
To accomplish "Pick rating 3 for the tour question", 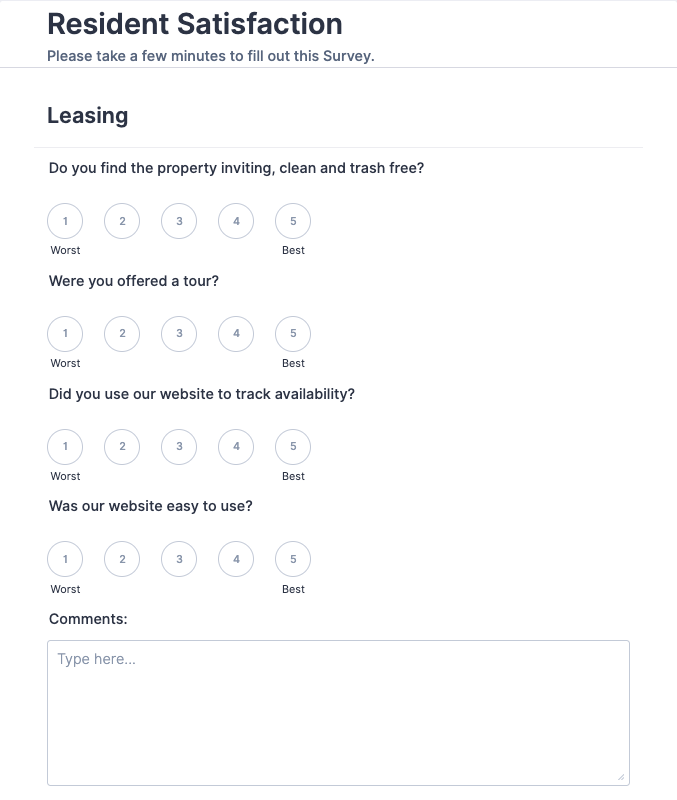I will (179, 334).
